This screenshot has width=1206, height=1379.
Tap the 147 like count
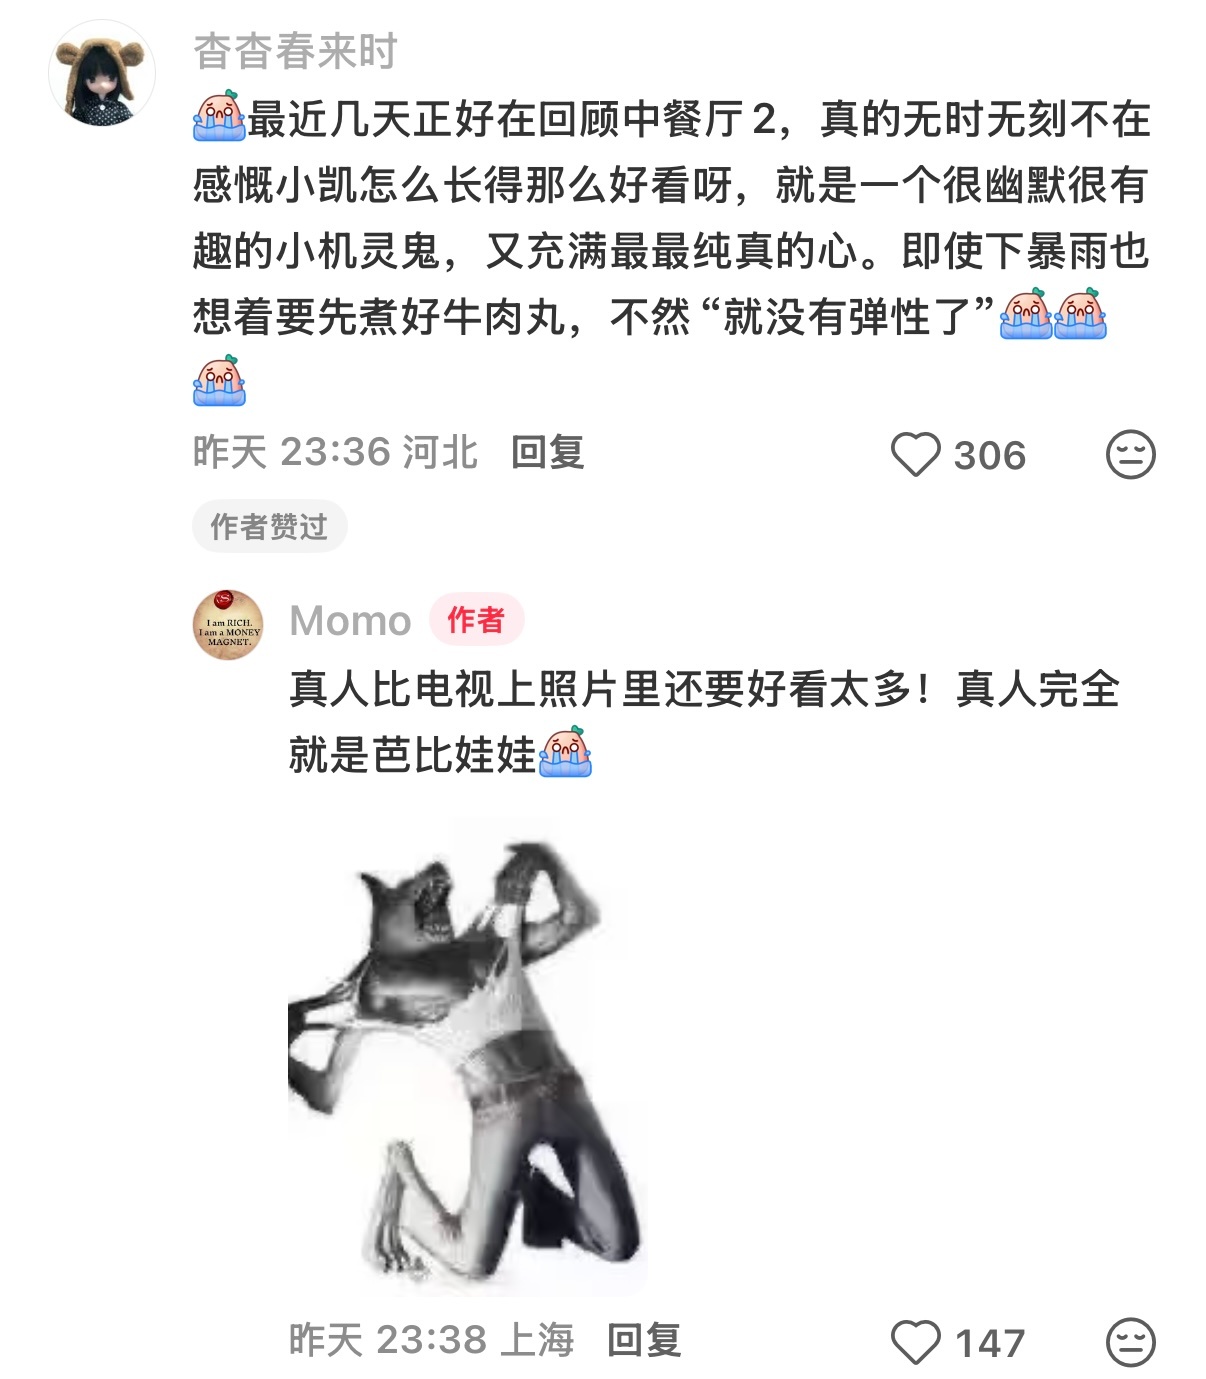[x=989, y=1343]
